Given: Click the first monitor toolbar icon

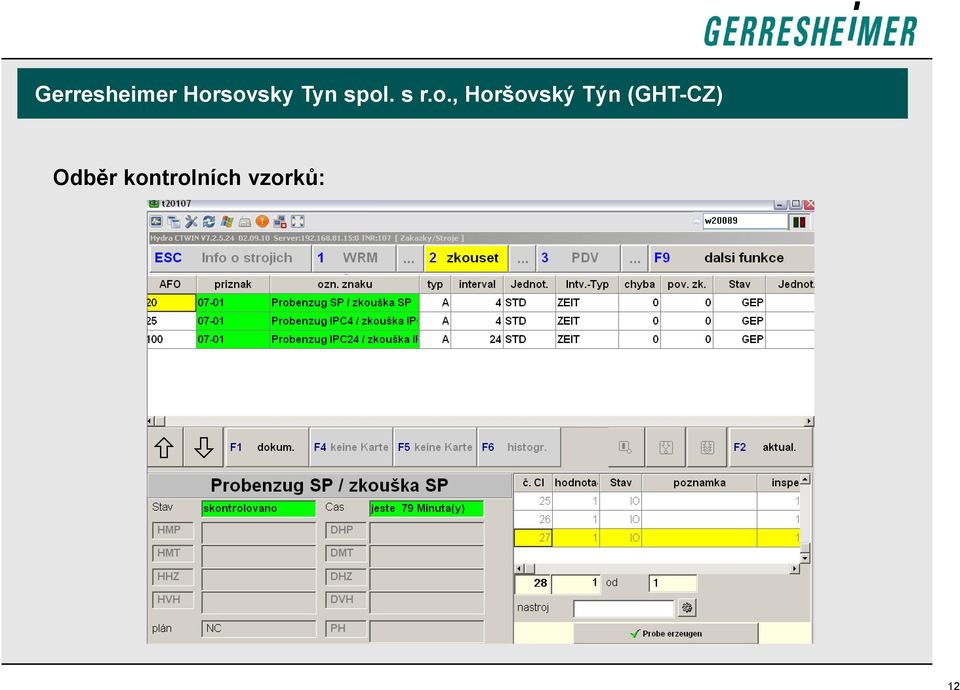Looking at the screenshot, I should click(156, 222).
